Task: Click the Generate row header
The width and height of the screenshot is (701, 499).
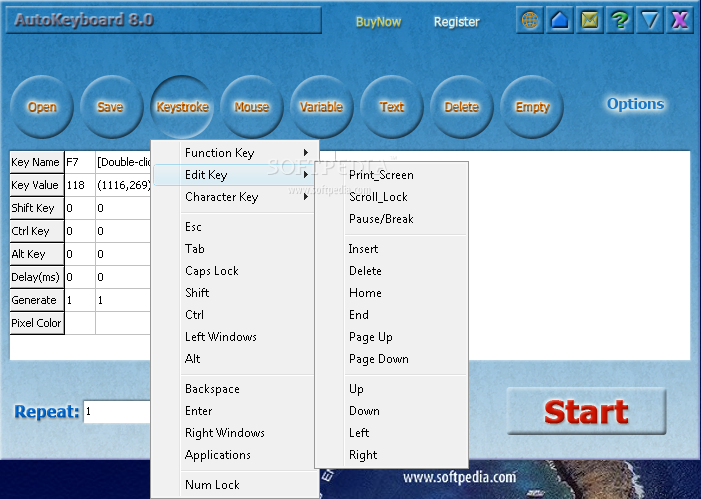Action: click(37, 300)
